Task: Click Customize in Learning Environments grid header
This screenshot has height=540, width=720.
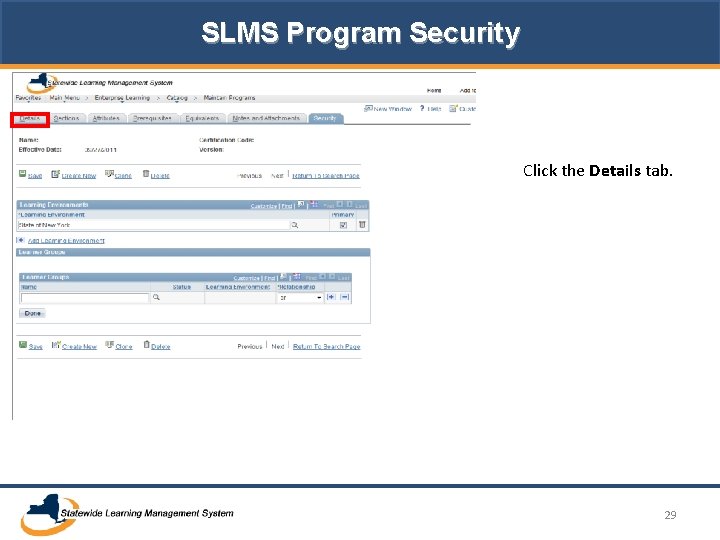Action: tap(264, 206)
